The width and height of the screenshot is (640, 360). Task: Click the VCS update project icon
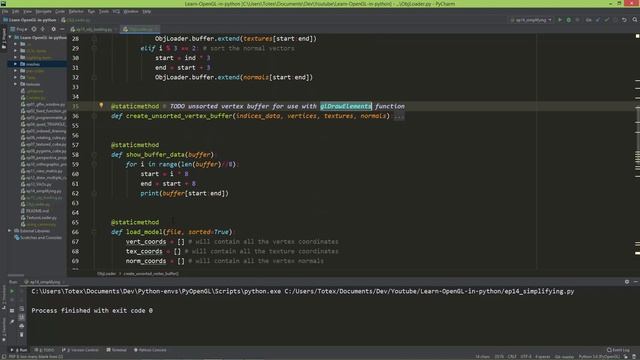coord(598,20)
